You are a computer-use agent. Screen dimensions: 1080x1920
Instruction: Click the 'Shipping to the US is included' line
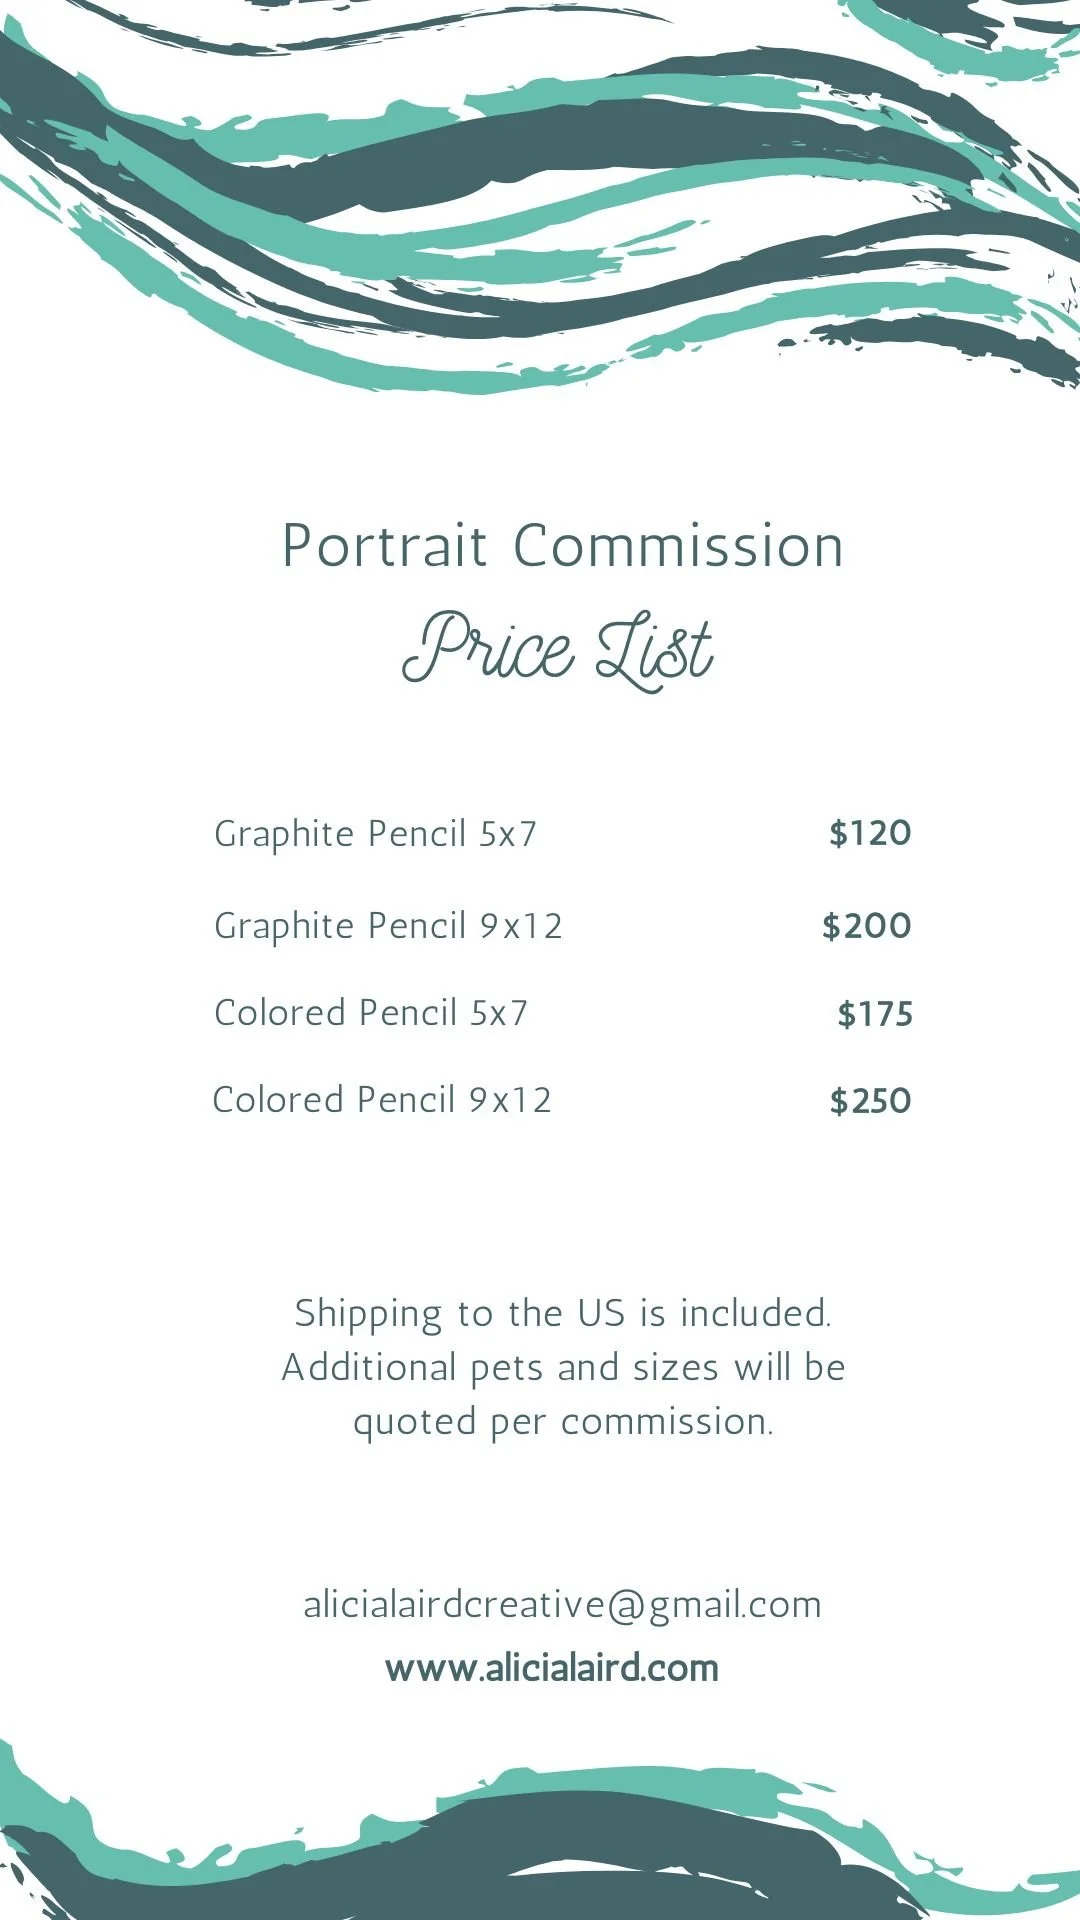563,1314
